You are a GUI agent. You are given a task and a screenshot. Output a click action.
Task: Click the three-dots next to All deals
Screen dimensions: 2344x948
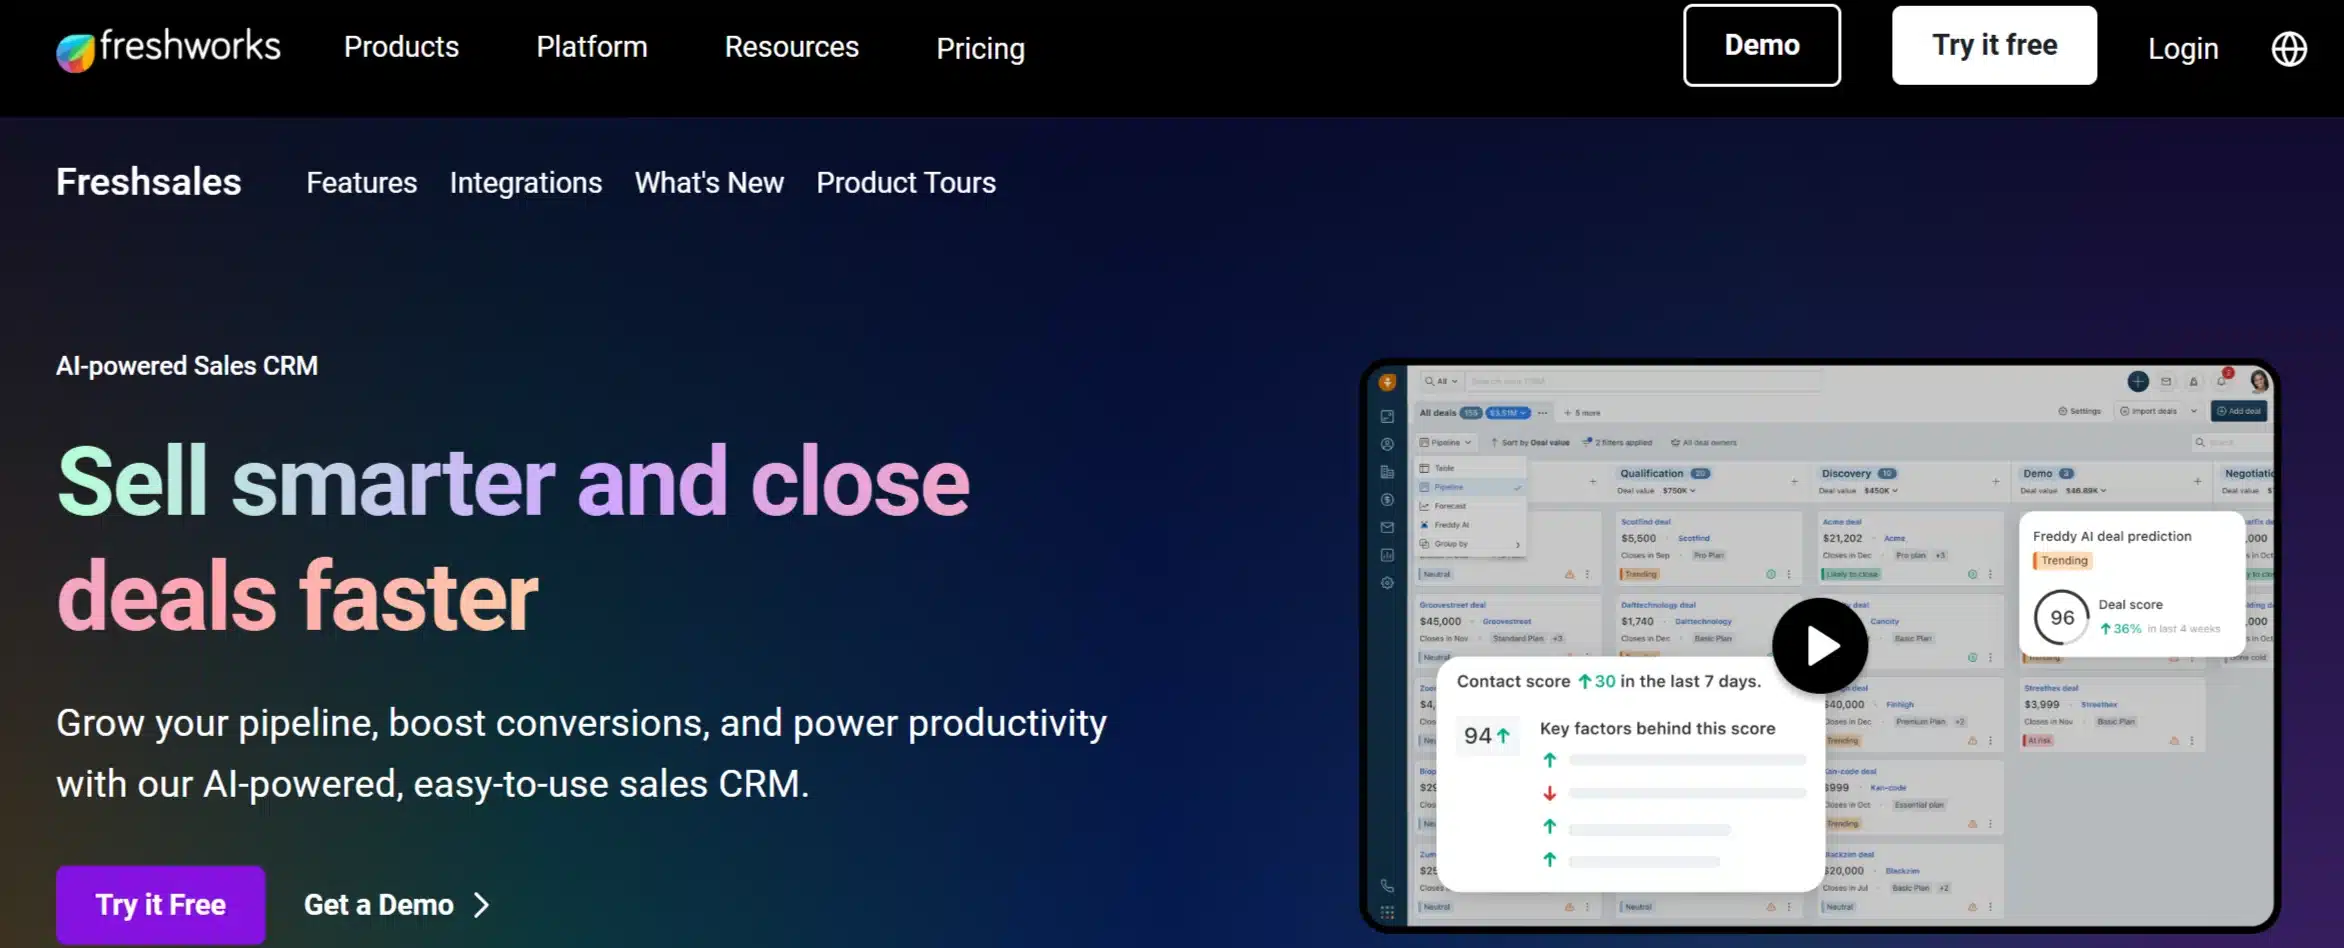[x=1543, y=412]
